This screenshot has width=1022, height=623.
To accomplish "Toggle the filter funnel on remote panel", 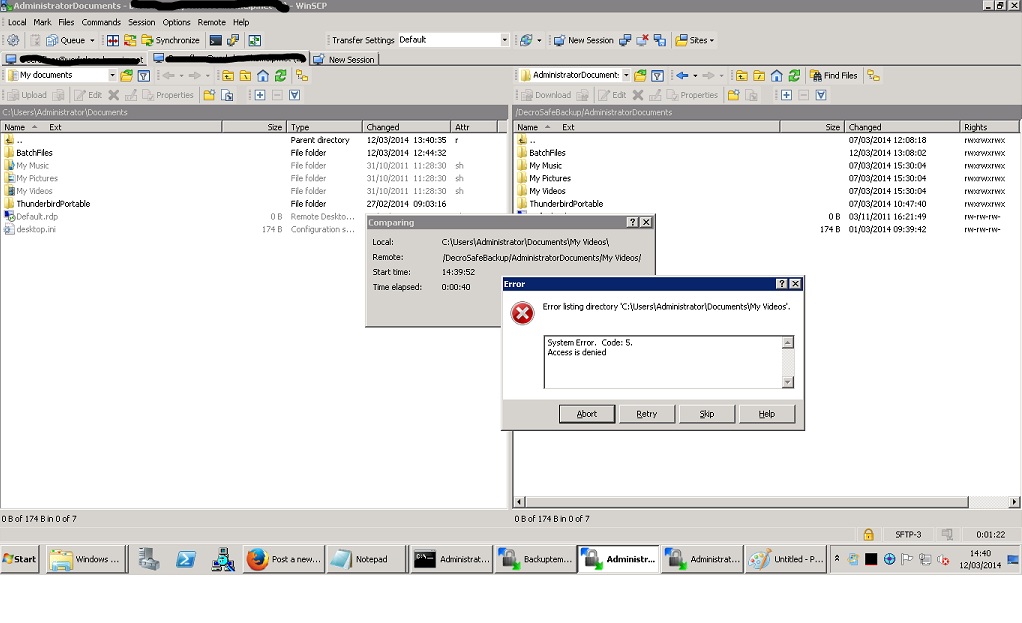I will click(x=657, y=75).
